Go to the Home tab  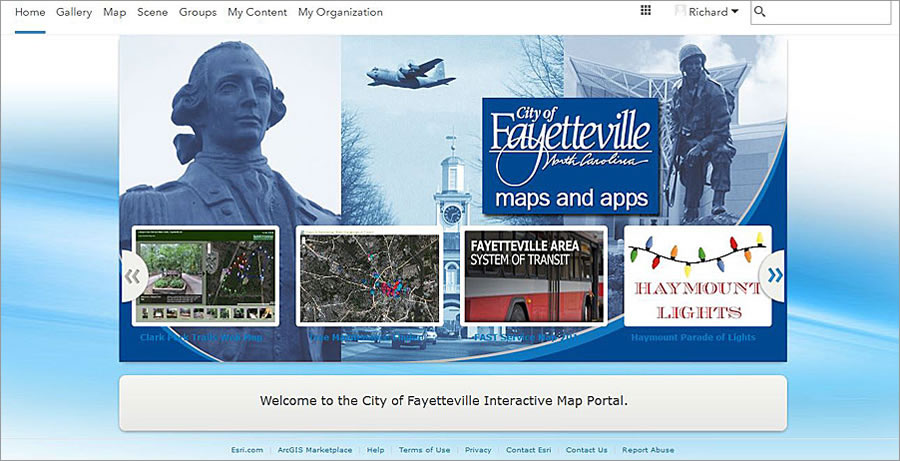[30, 12]
